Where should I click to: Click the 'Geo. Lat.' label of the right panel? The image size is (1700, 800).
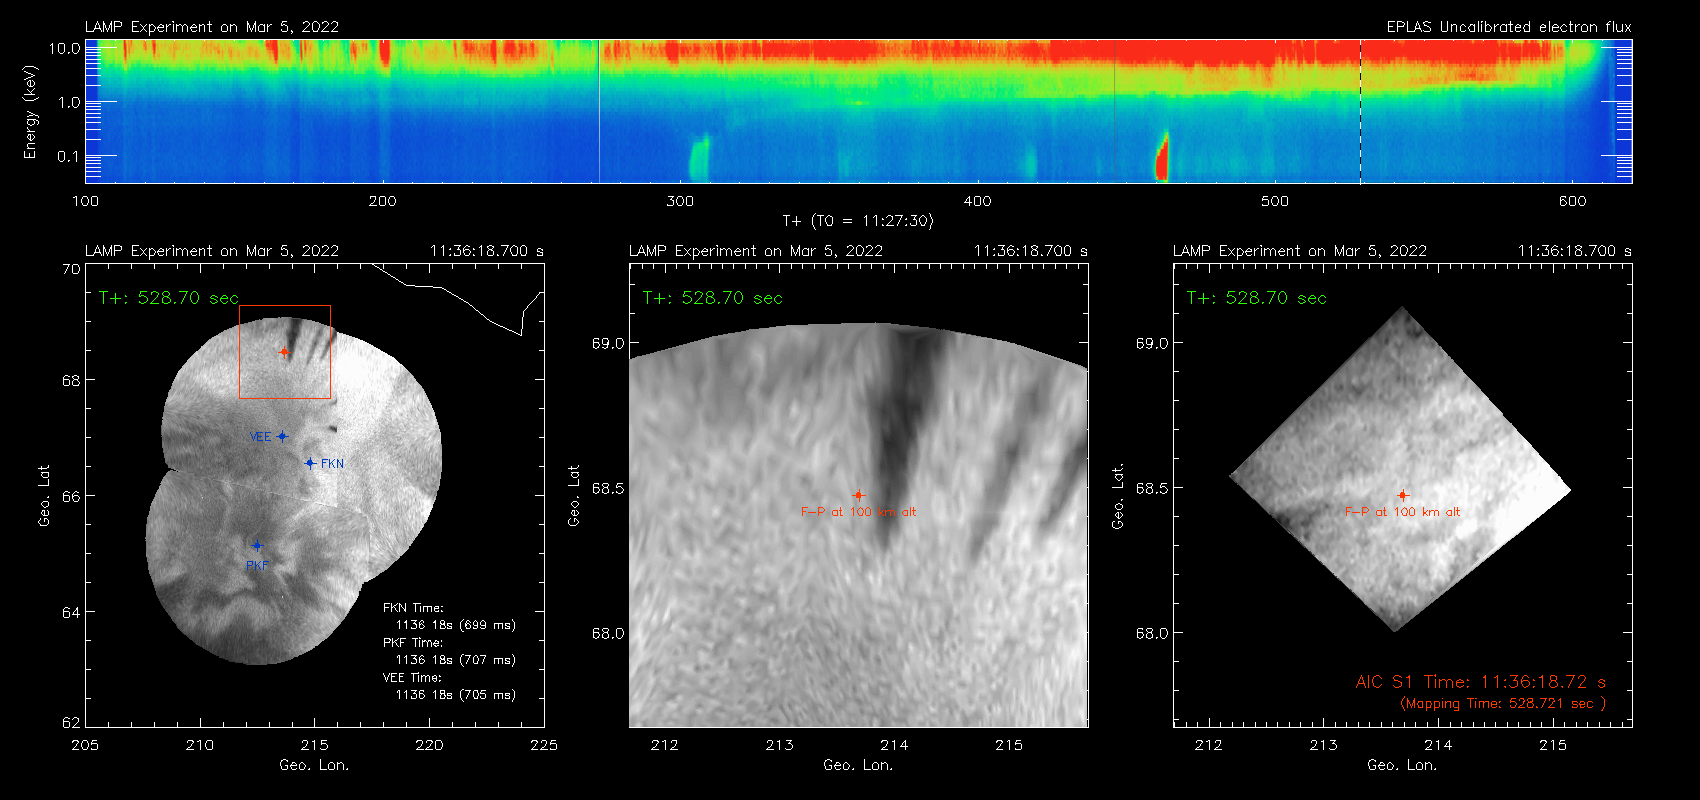[x=1118, y=495]
